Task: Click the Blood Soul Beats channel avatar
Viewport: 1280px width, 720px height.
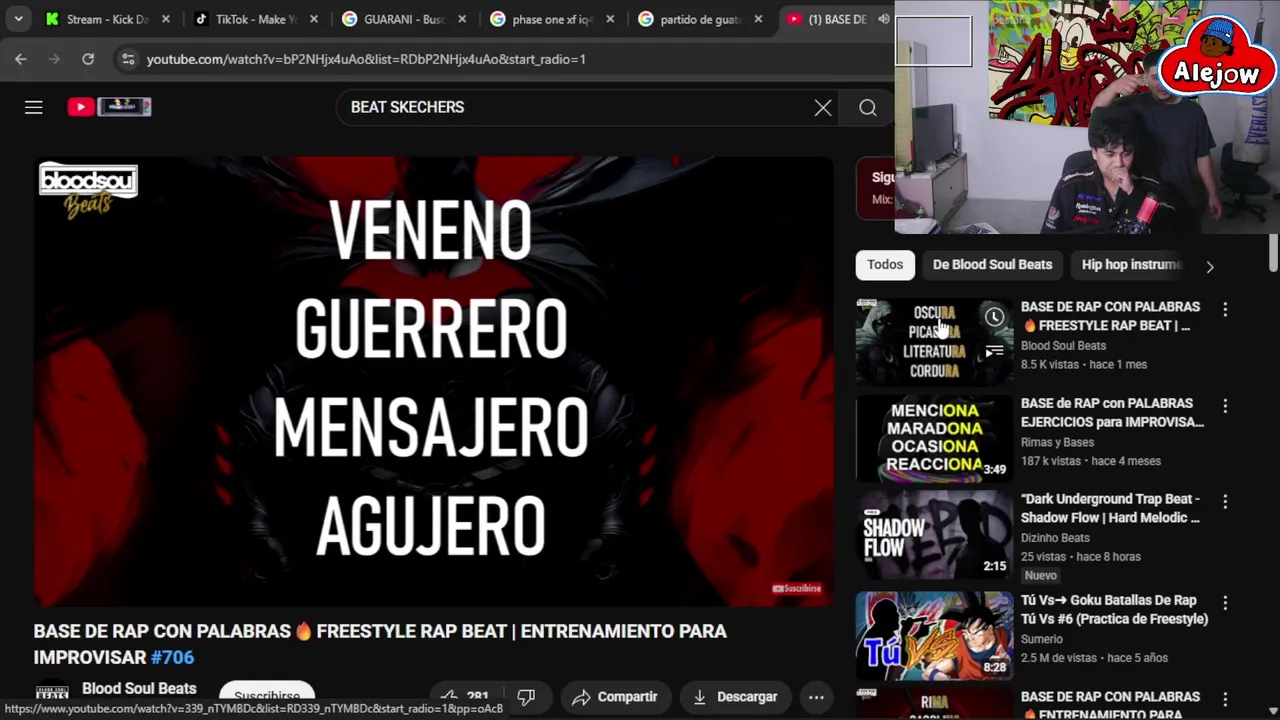Action: point(52,694)
